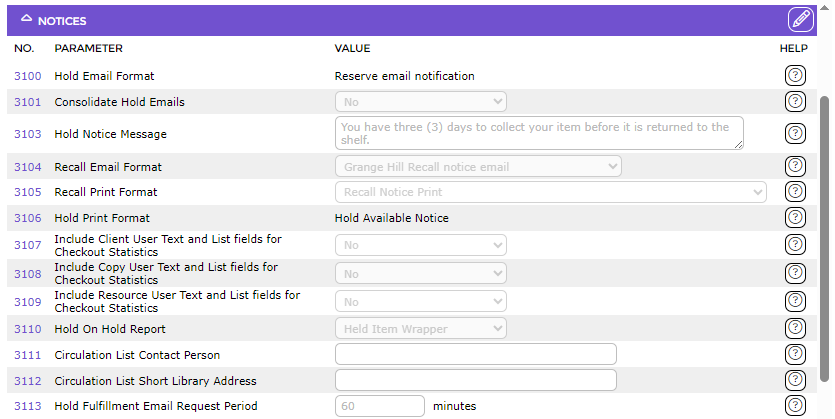The image size is (835, 419).
Task: Click the 'Hold Email Format' parameter label
Action: click(104, 76)
